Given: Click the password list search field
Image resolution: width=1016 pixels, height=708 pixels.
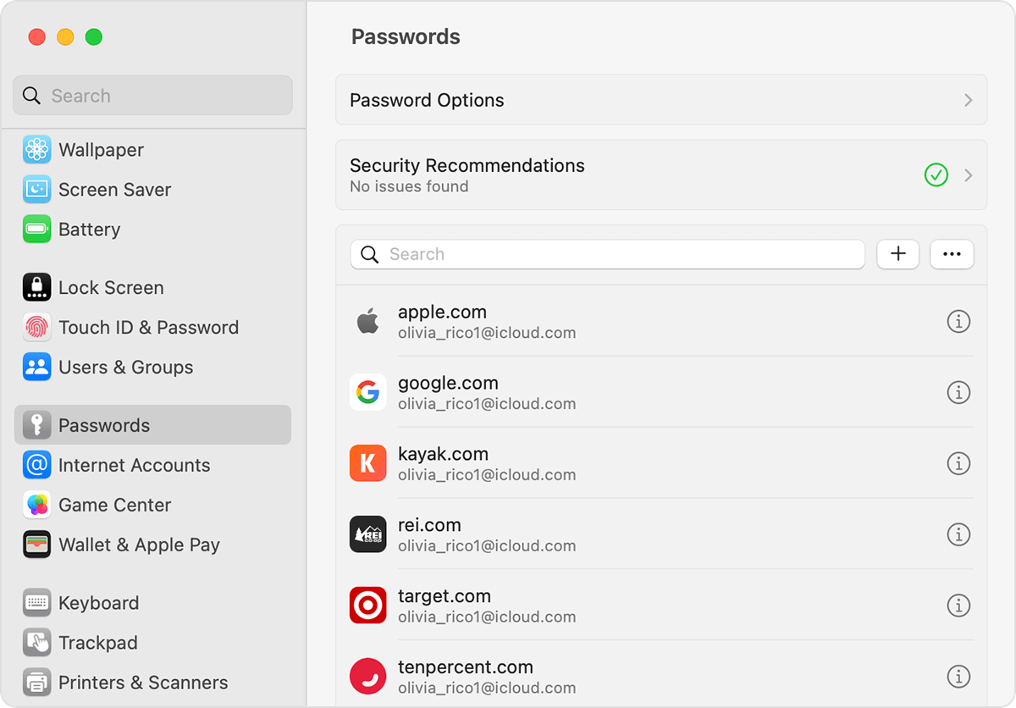Looking at the screenshot, I should point(607,254).
